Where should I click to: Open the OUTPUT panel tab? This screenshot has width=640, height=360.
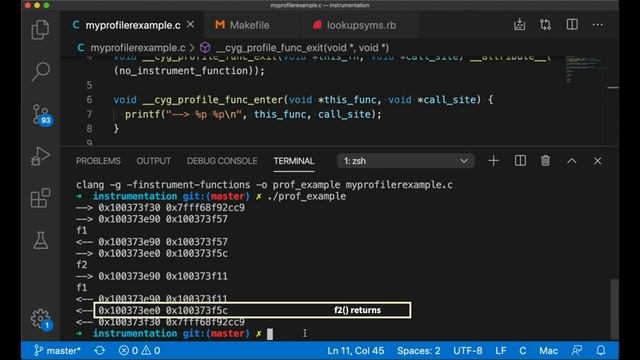[153, 161]
